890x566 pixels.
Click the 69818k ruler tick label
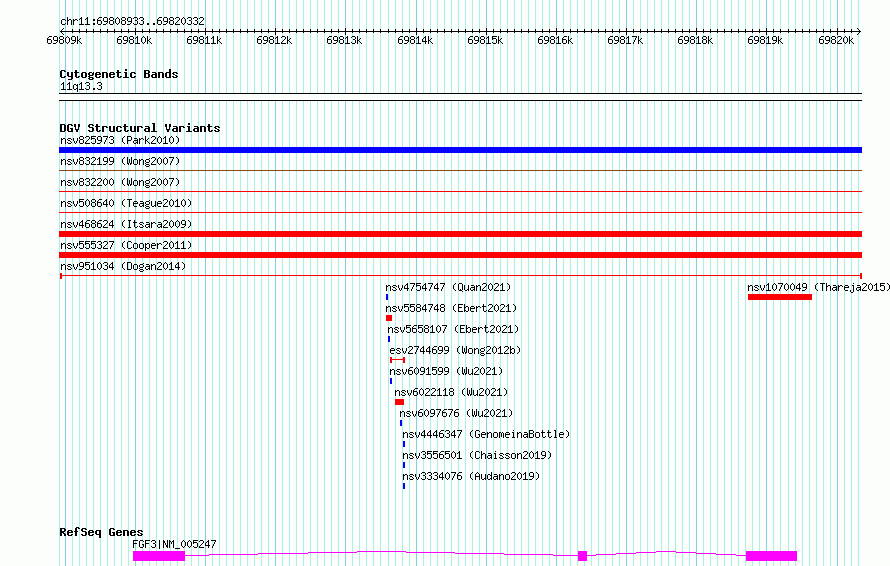click(x=695, y=40)
